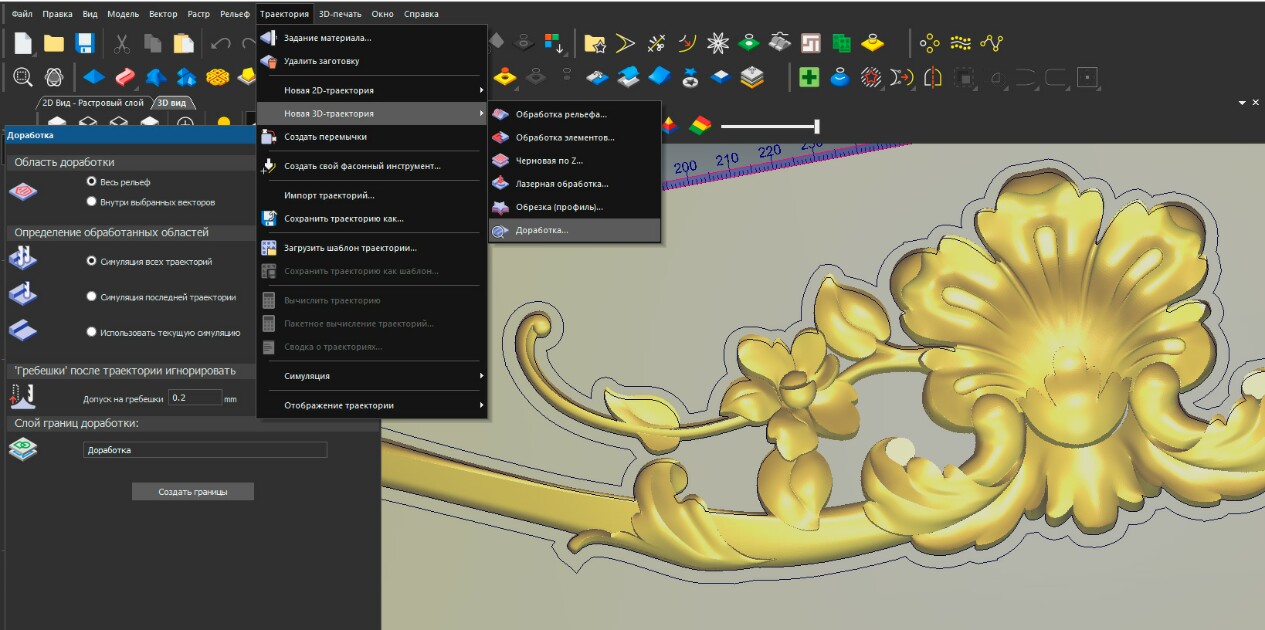Expand 'Отображение траектории' submenu
The width and height of the screenshot is (1265, 630).
(372, 405)
